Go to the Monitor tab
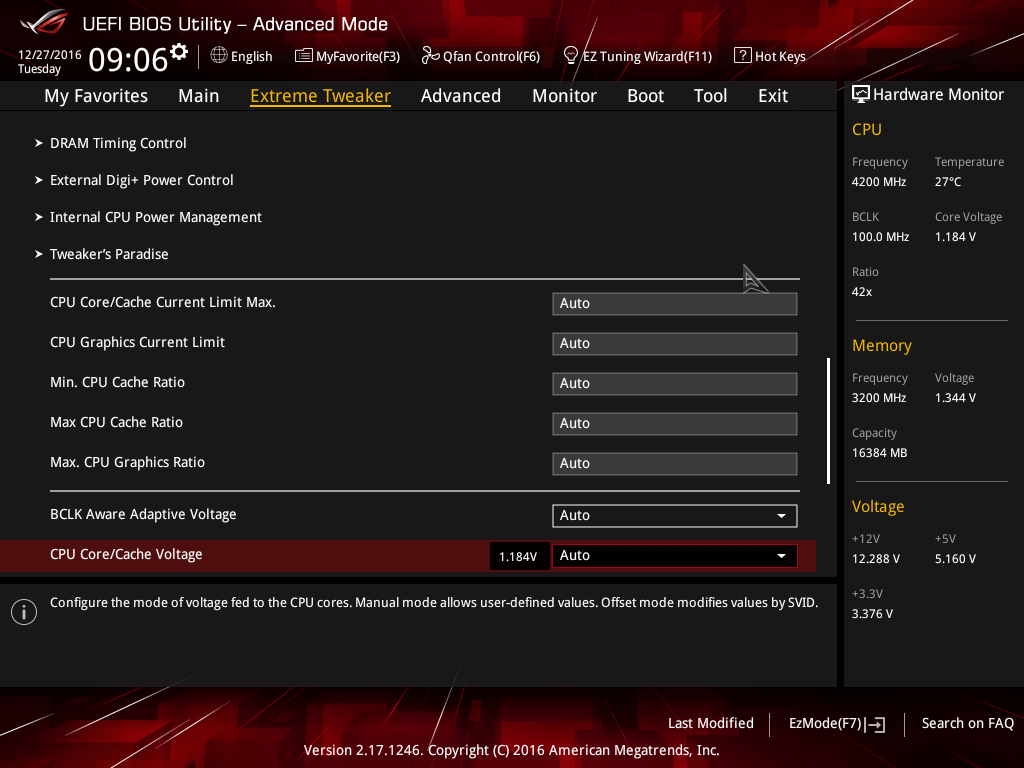The height and width of the screenshot is (768, 1024). [x=564, y=96]
